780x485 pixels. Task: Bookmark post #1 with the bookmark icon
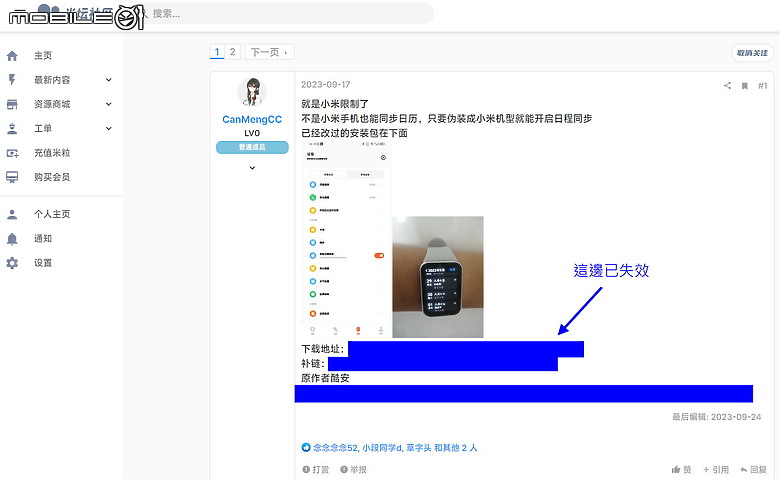(745, 86)
